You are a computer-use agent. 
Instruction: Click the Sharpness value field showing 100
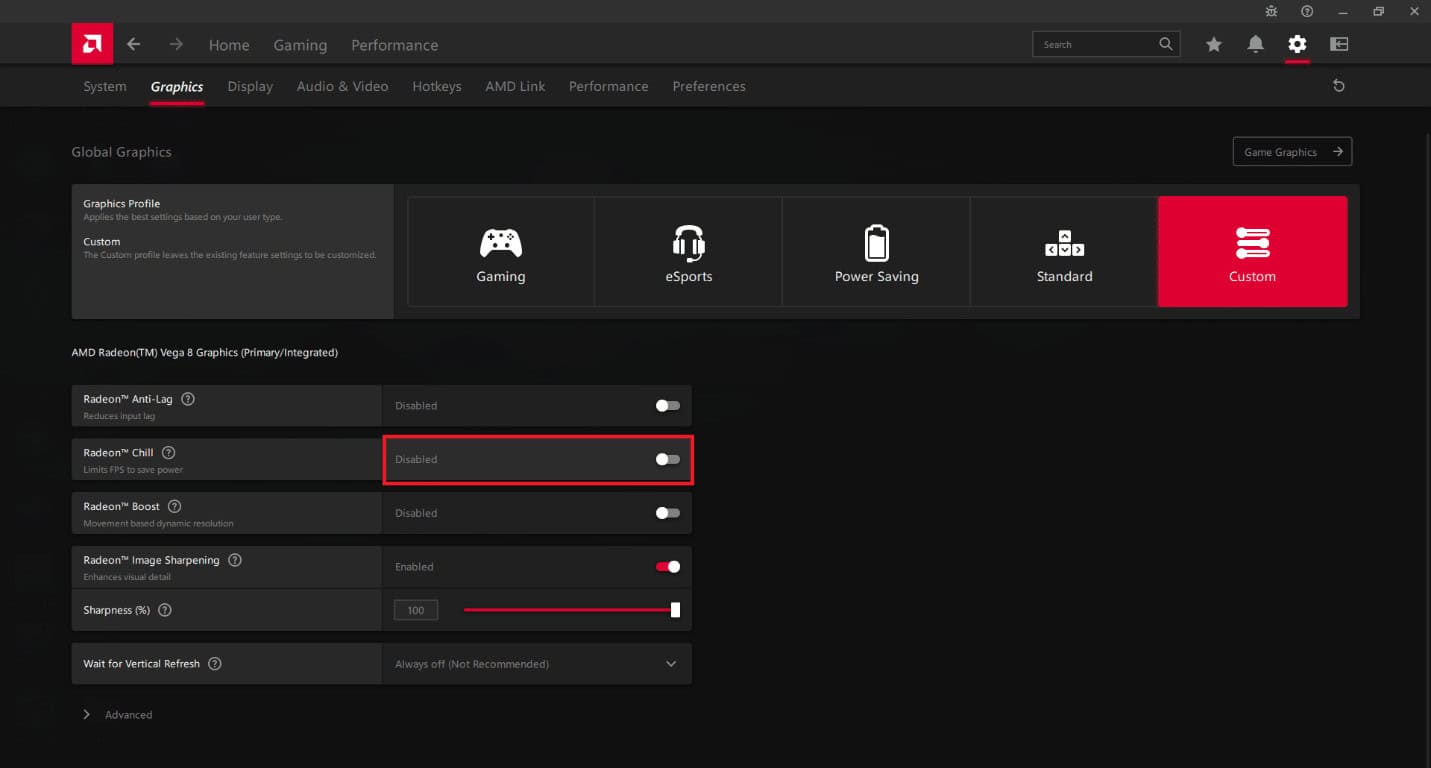pos(416,610)
